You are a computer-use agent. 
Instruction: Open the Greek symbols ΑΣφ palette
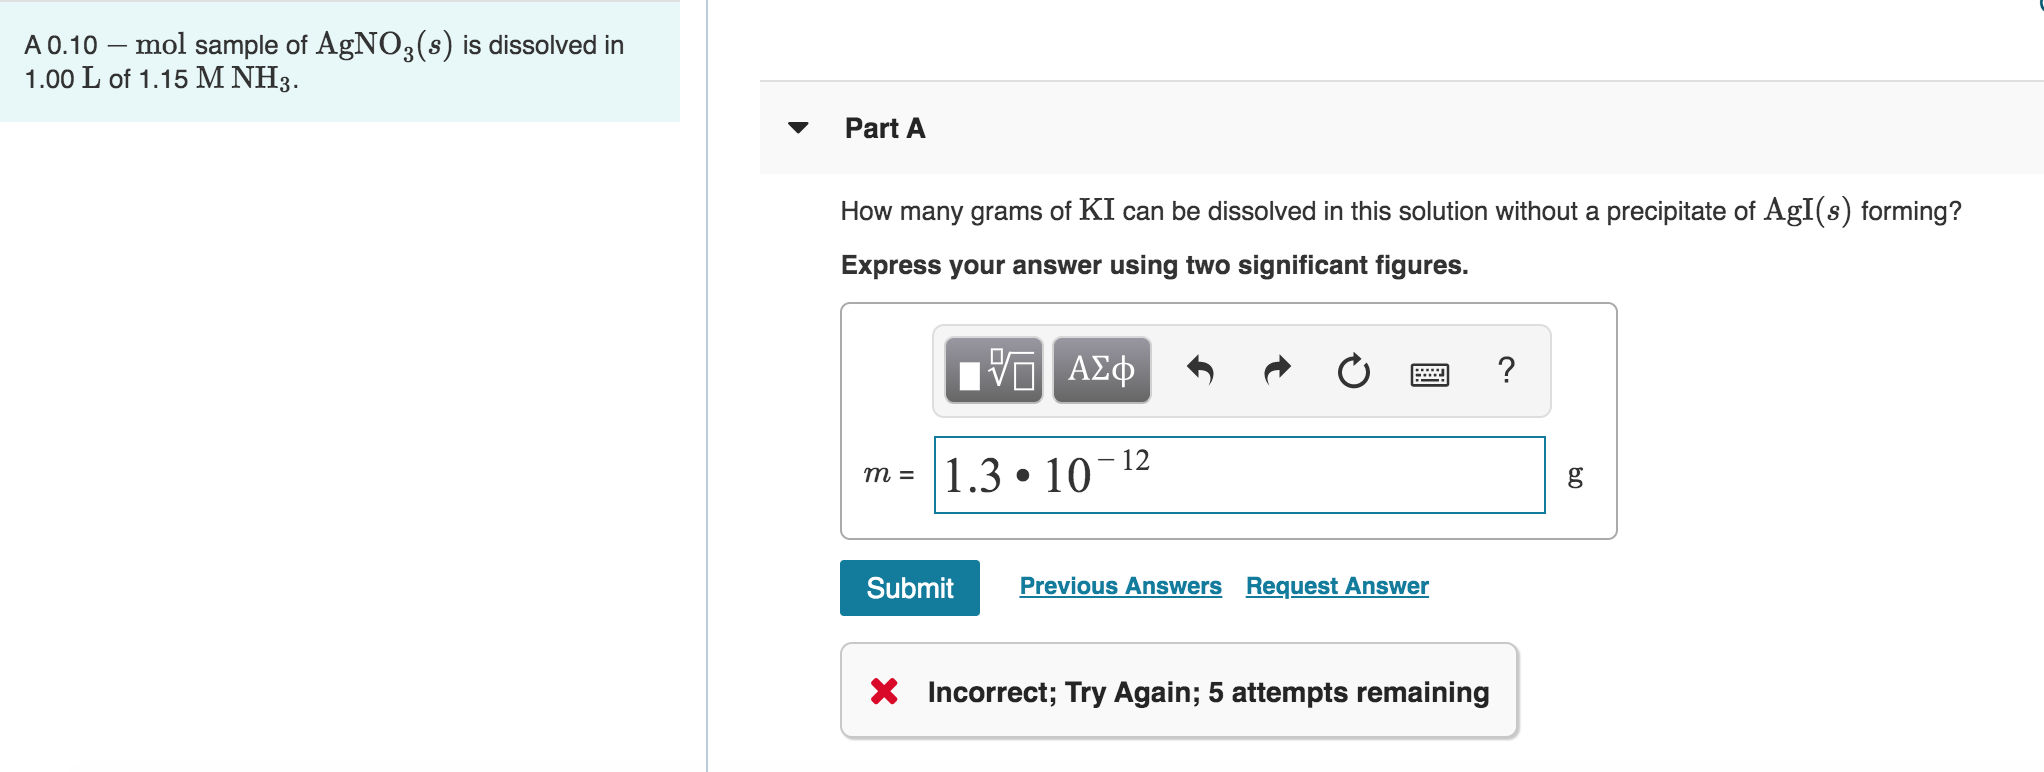click(x=1100, y=370)
